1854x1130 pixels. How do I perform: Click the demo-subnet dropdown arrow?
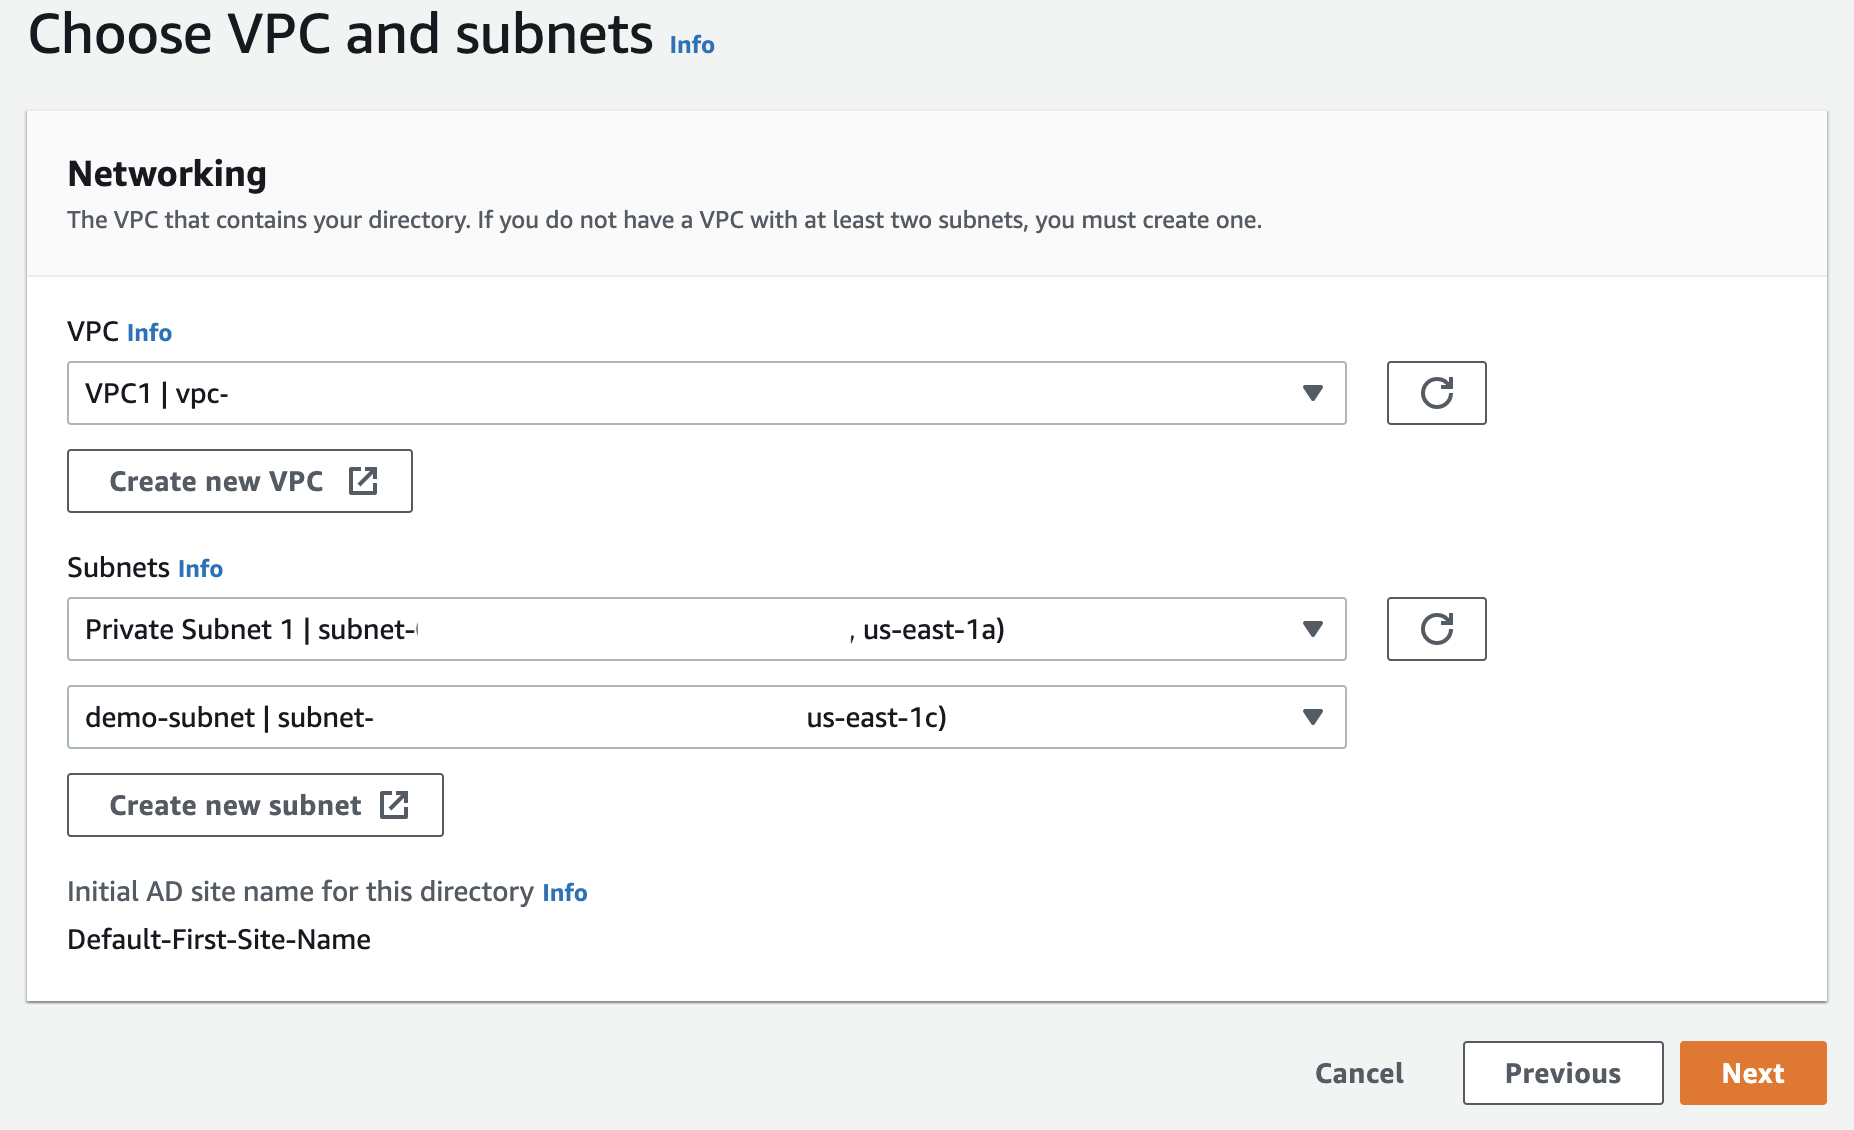click(1313, 717)
